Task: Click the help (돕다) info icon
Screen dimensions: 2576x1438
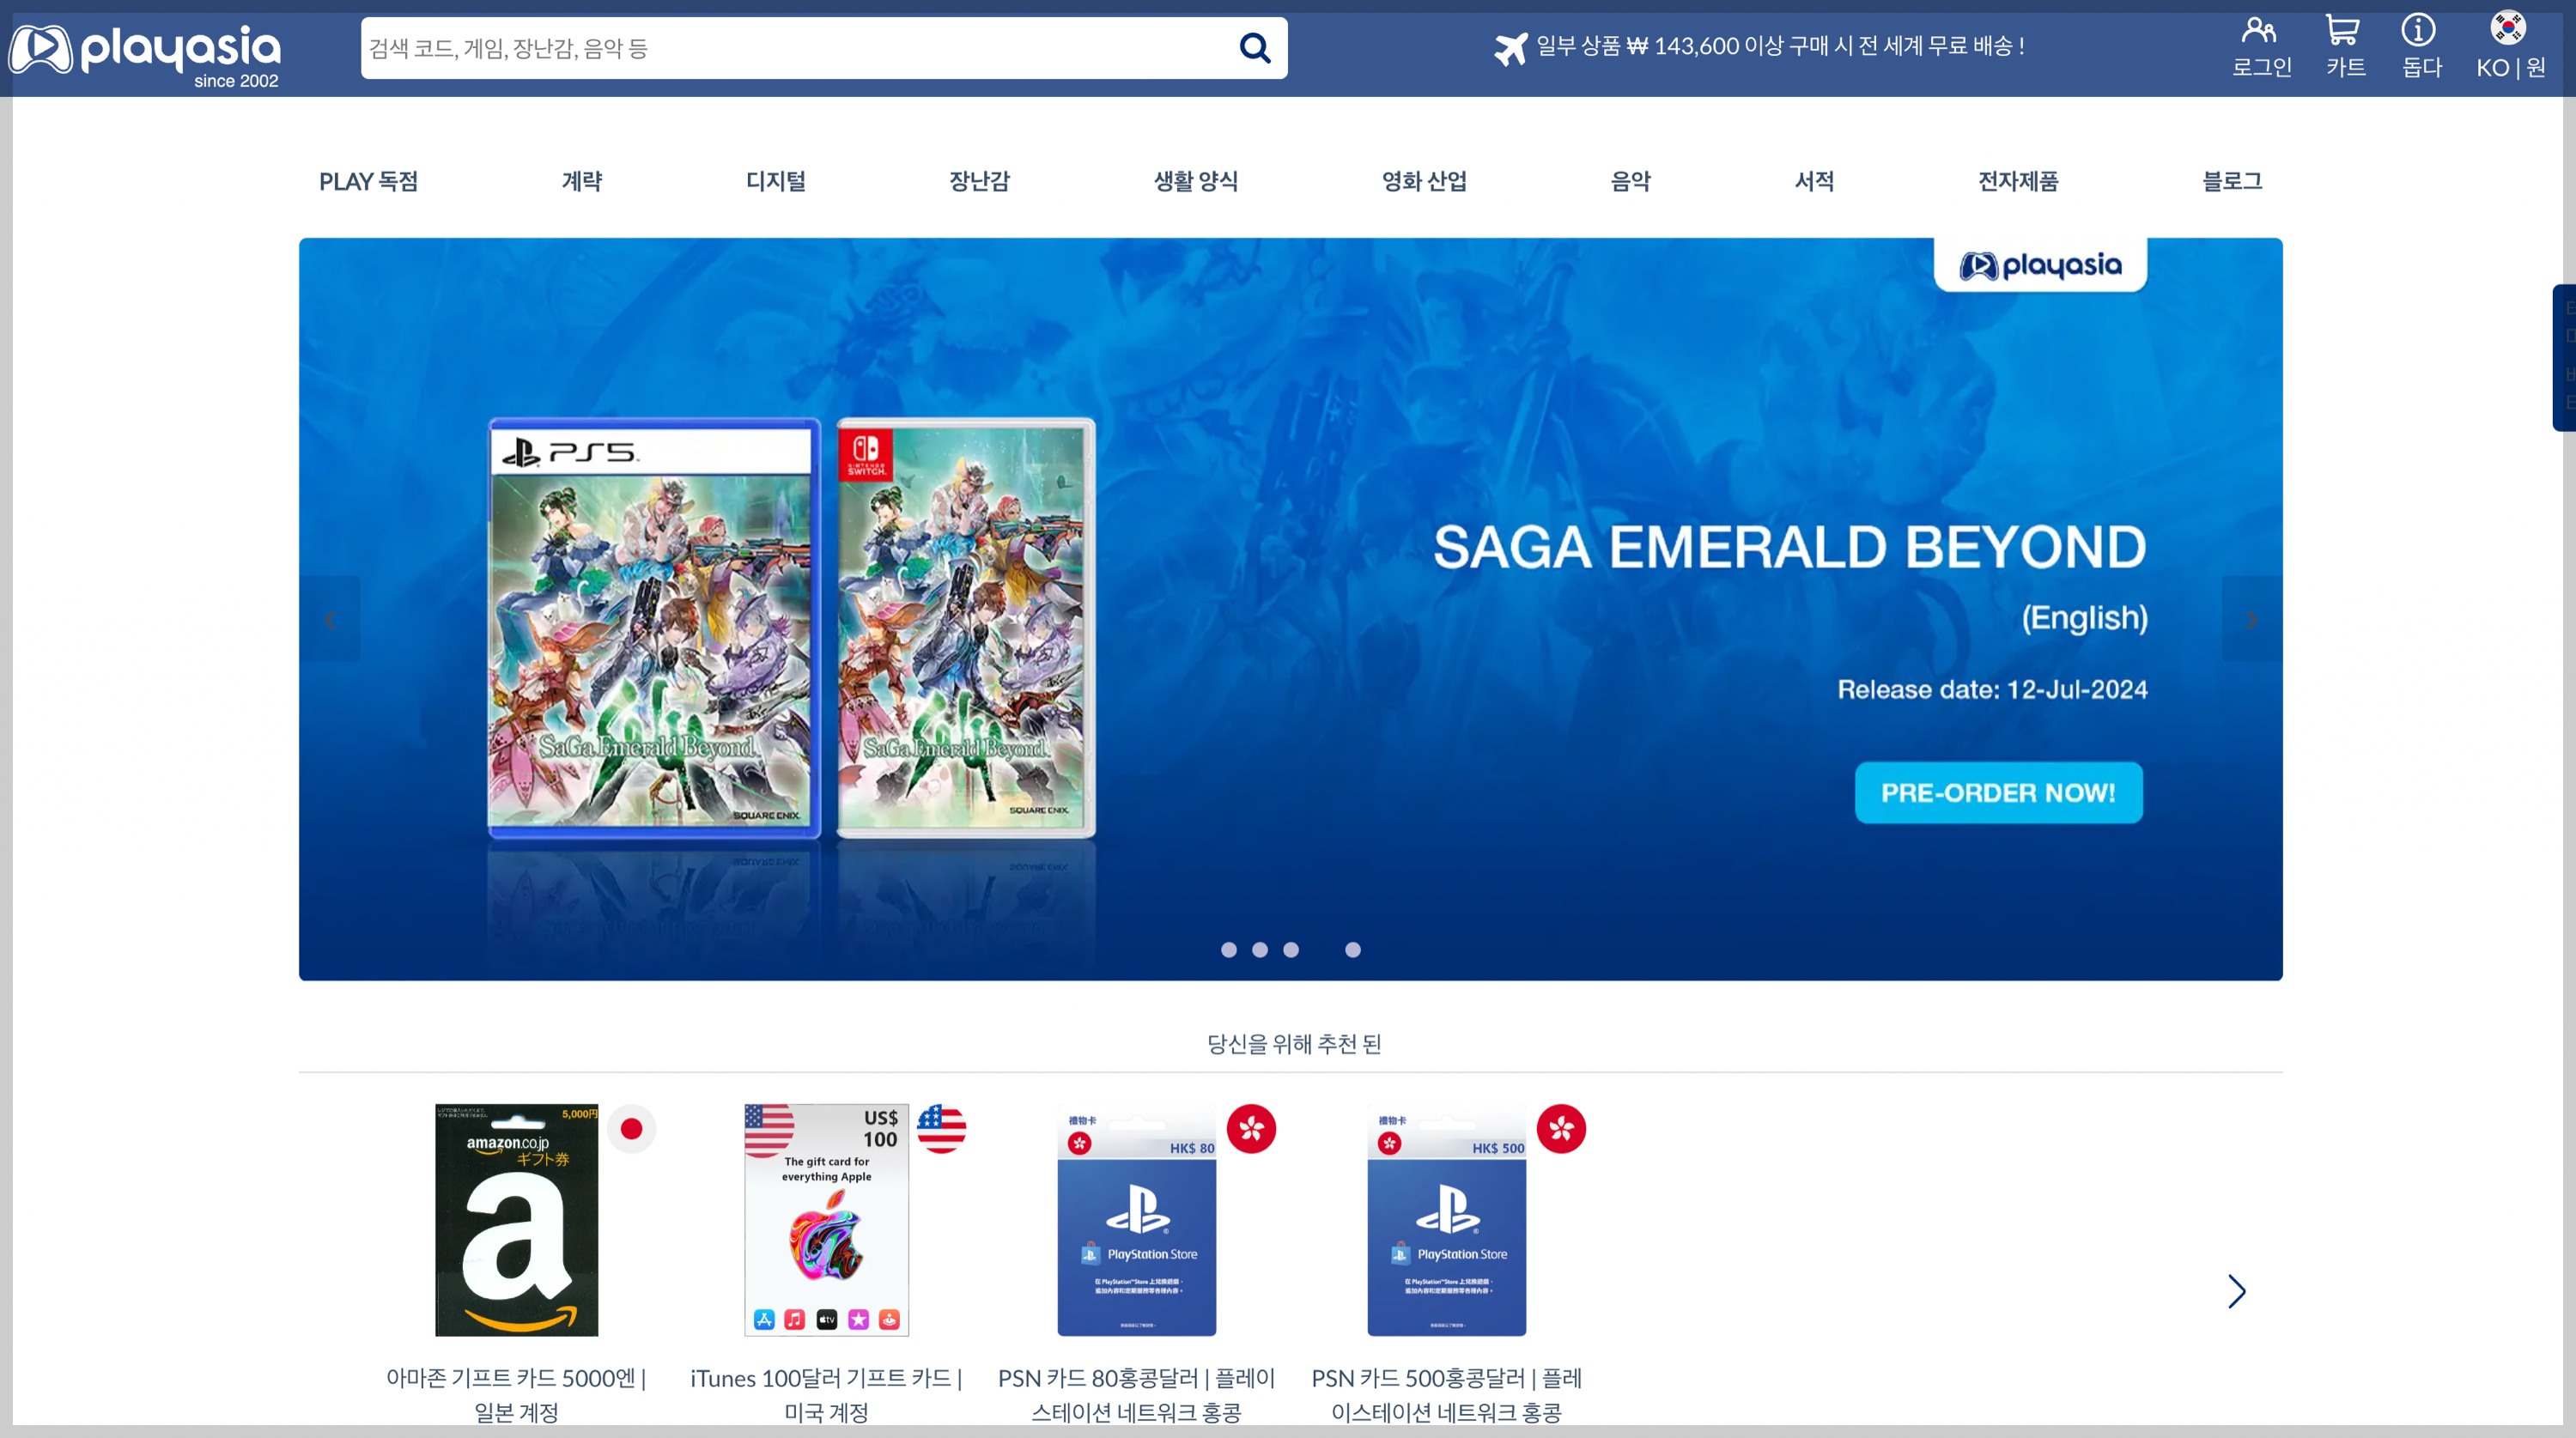Action: (x=2420, y=46)
